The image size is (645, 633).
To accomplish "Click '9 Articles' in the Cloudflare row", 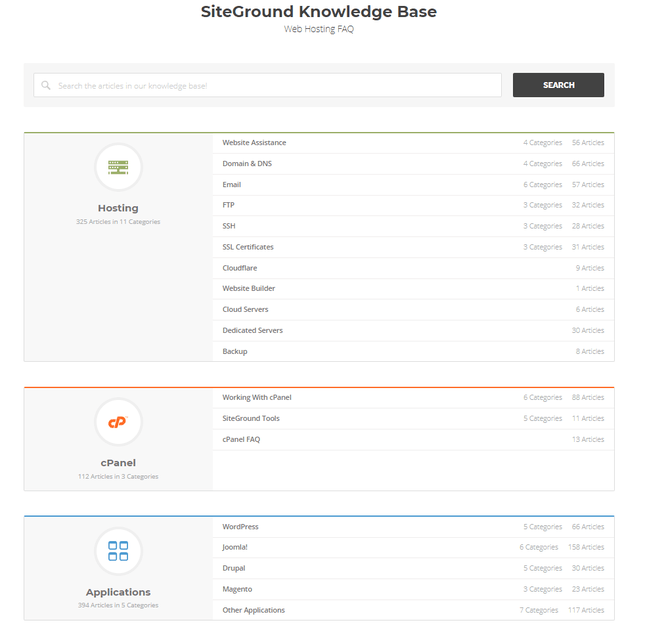I will pos(590,268).
